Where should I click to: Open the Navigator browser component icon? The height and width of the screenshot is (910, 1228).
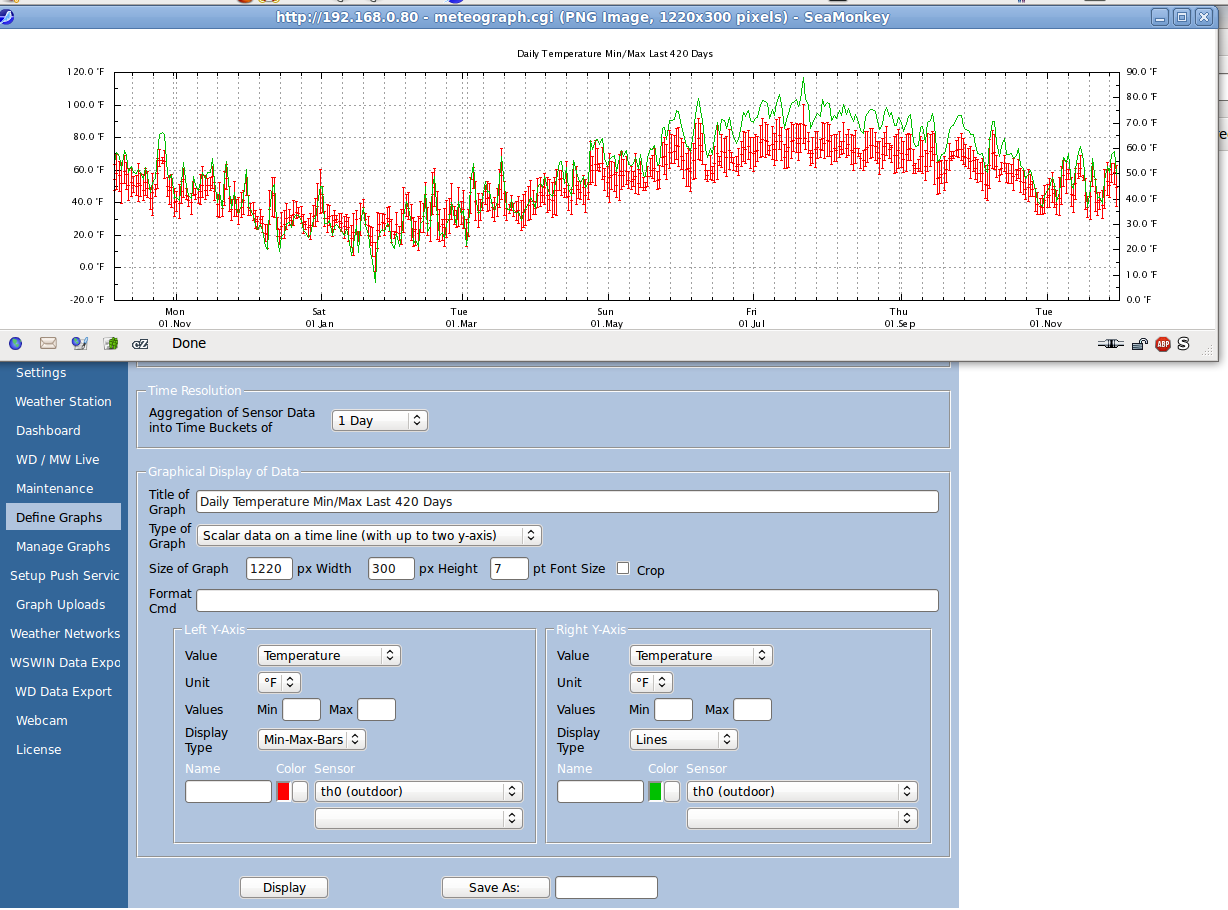point(16,344)
